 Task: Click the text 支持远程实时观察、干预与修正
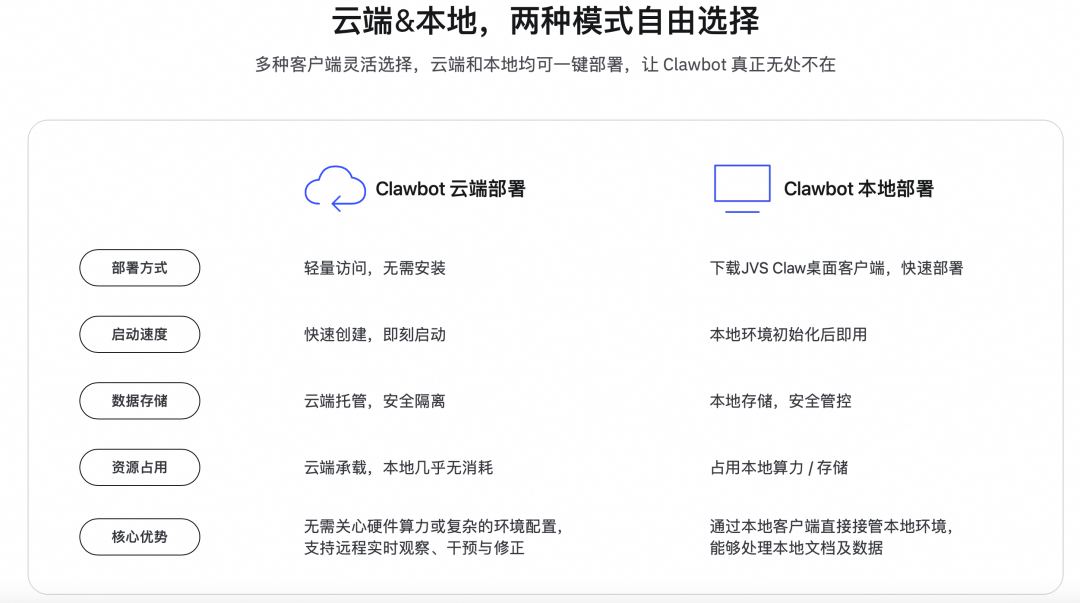(x=414, y=548)
